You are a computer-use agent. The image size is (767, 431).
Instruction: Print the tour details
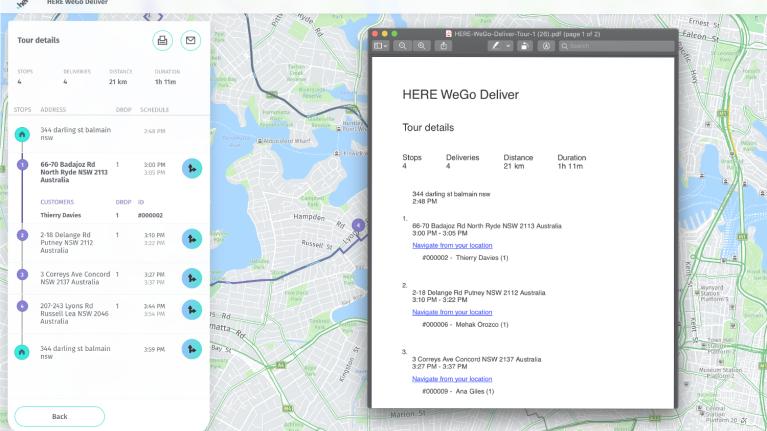coord(162,40)
